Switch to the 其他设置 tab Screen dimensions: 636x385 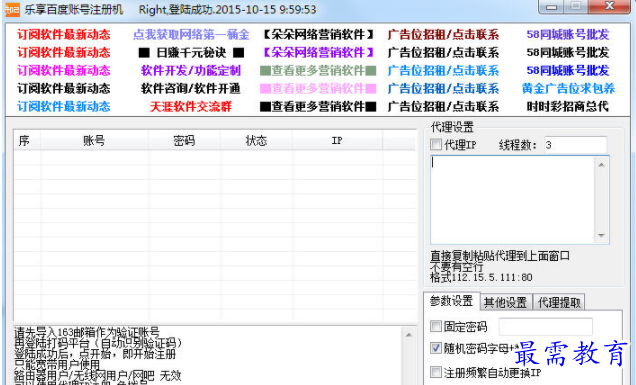pos(505,302)
